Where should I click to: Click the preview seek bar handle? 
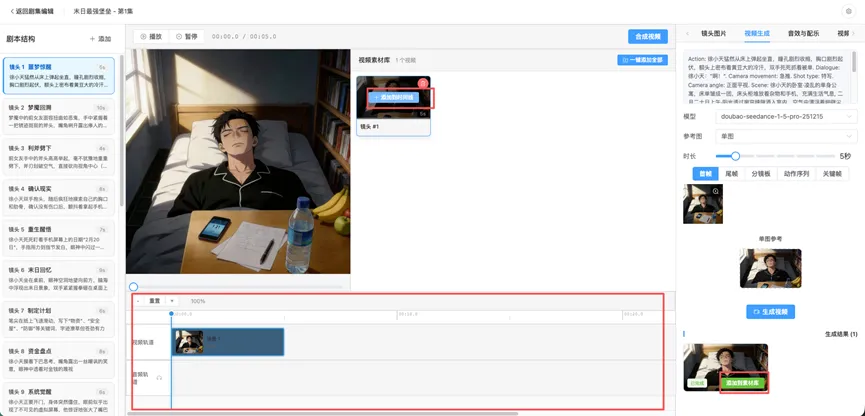click(x=133, y=287)
